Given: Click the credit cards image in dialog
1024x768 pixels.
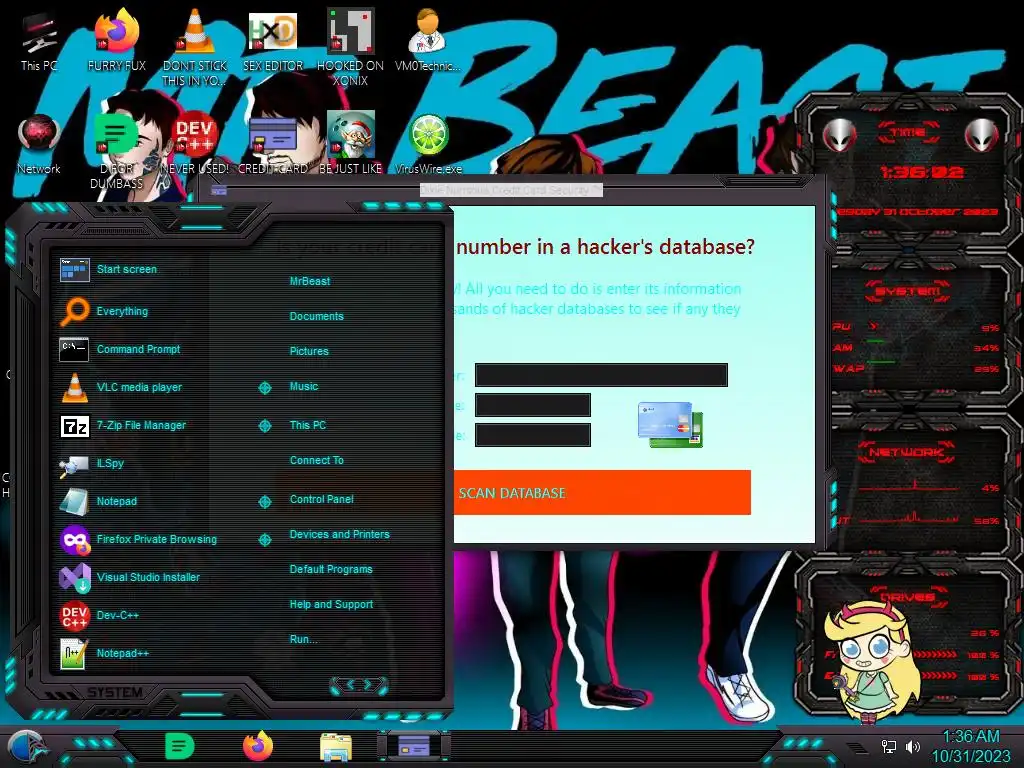Looking at the screenshot, I should pyautogui.click(x=670, y=424).
